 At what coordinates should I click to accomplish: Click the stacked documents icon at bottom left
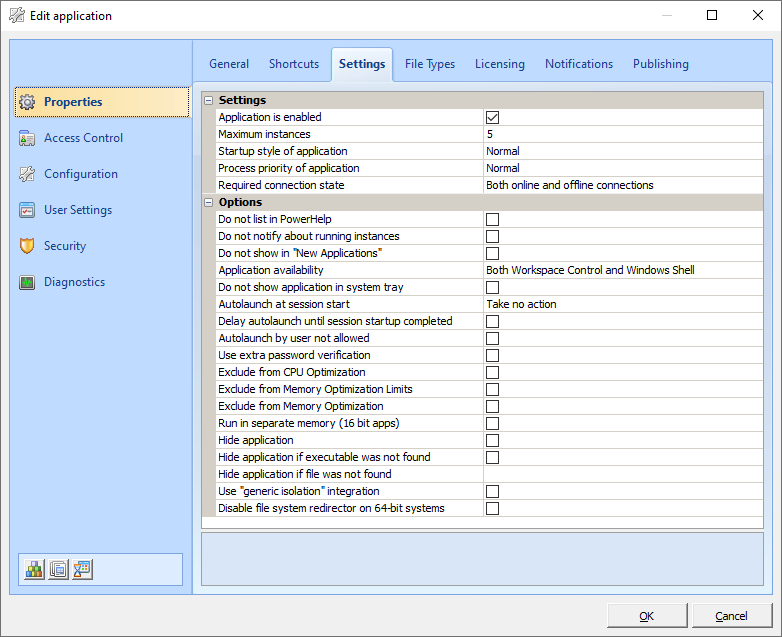coord(59,569)
